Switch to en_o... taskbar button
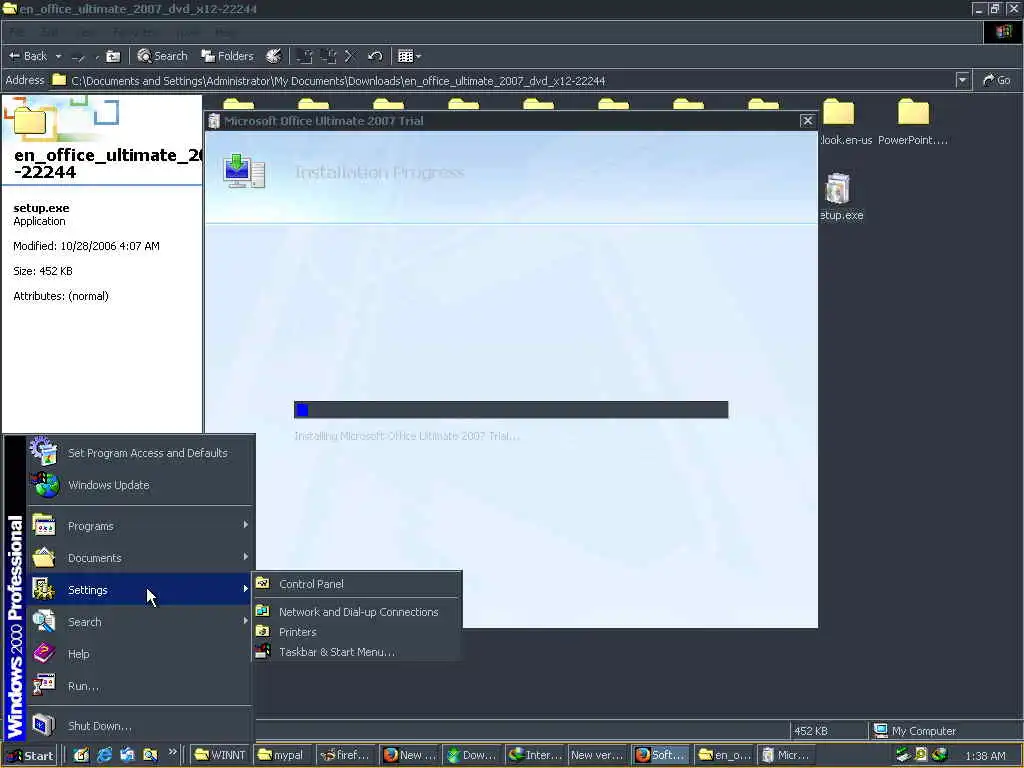 pos(724,755)
